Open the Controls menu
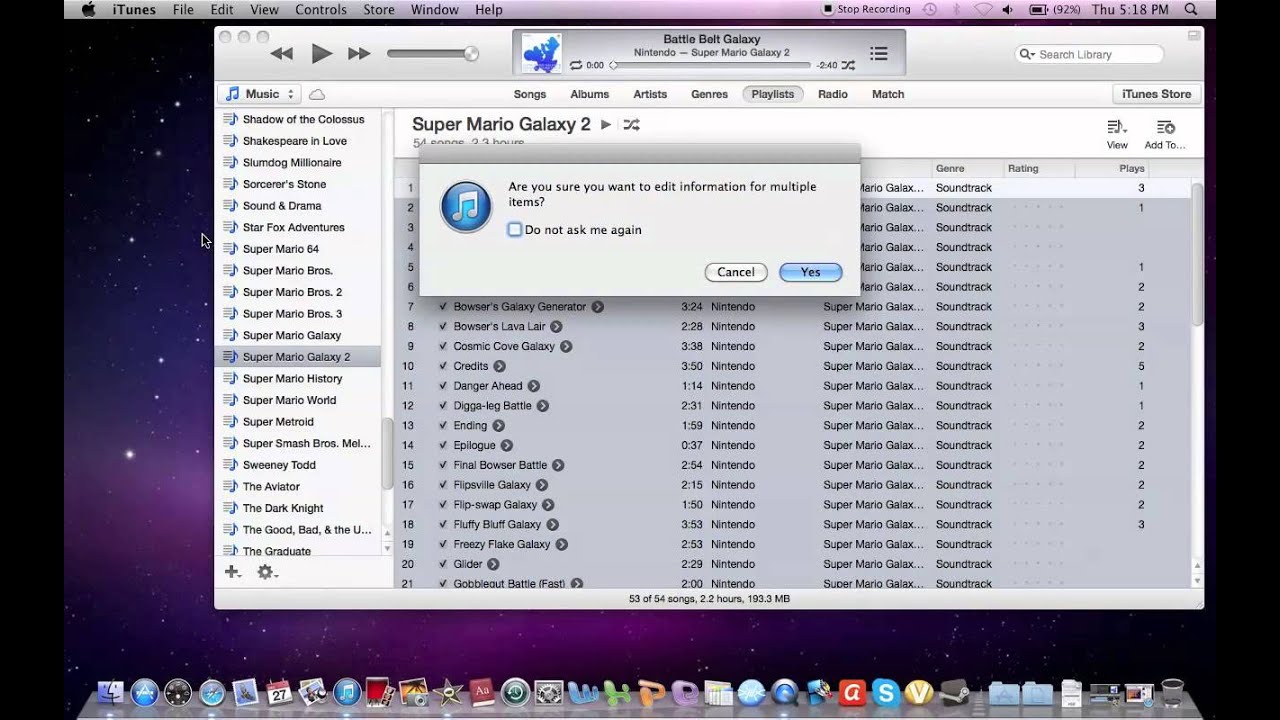 click(321, 9)
